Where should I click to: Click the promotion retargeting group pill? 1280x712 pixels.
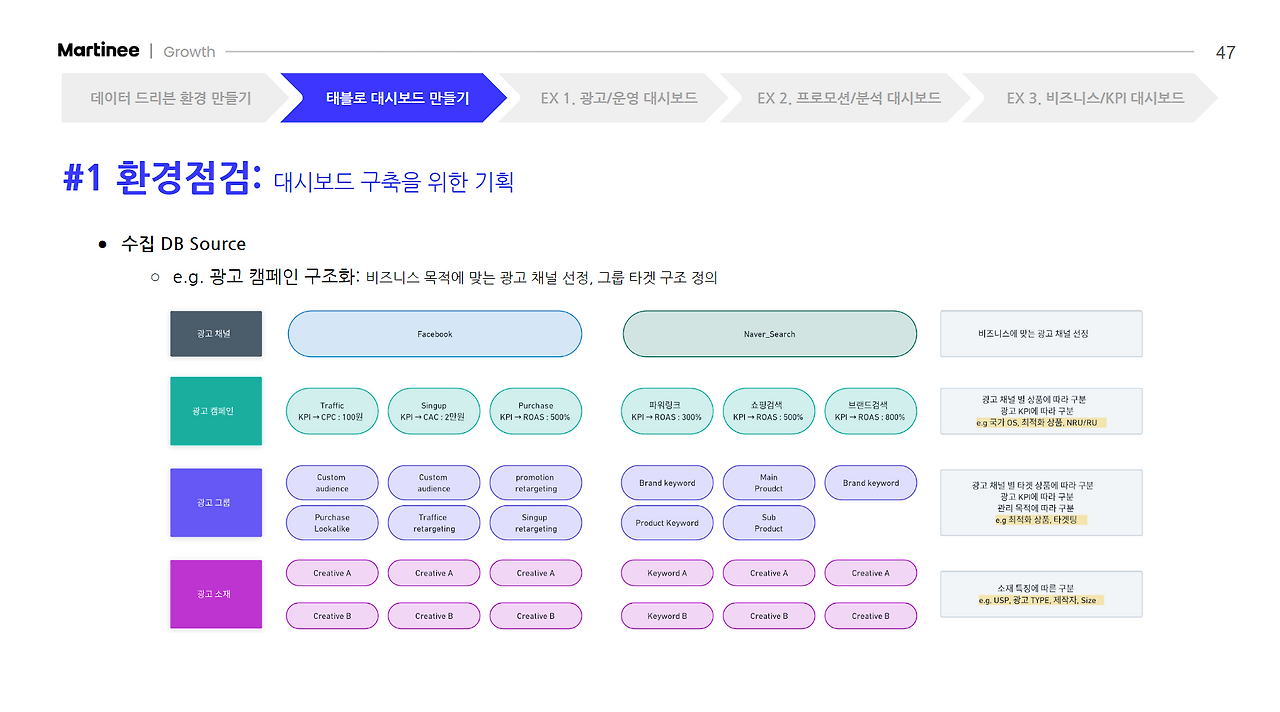point(535,483)
